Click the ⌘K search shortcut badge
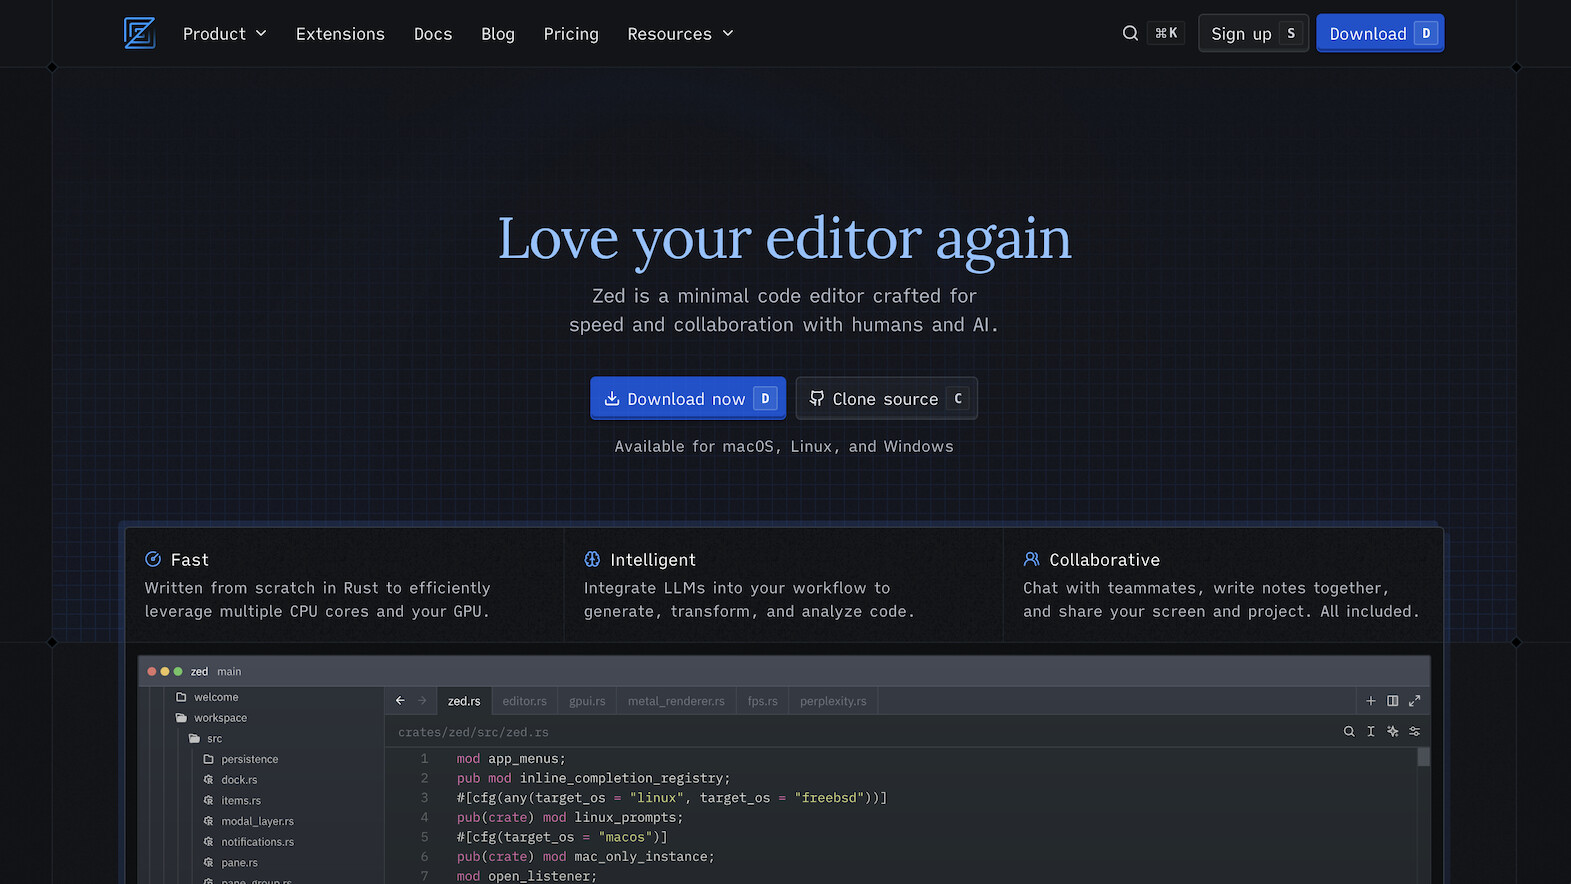Viewport: 1571px width, 884px height. (1166, 33)
